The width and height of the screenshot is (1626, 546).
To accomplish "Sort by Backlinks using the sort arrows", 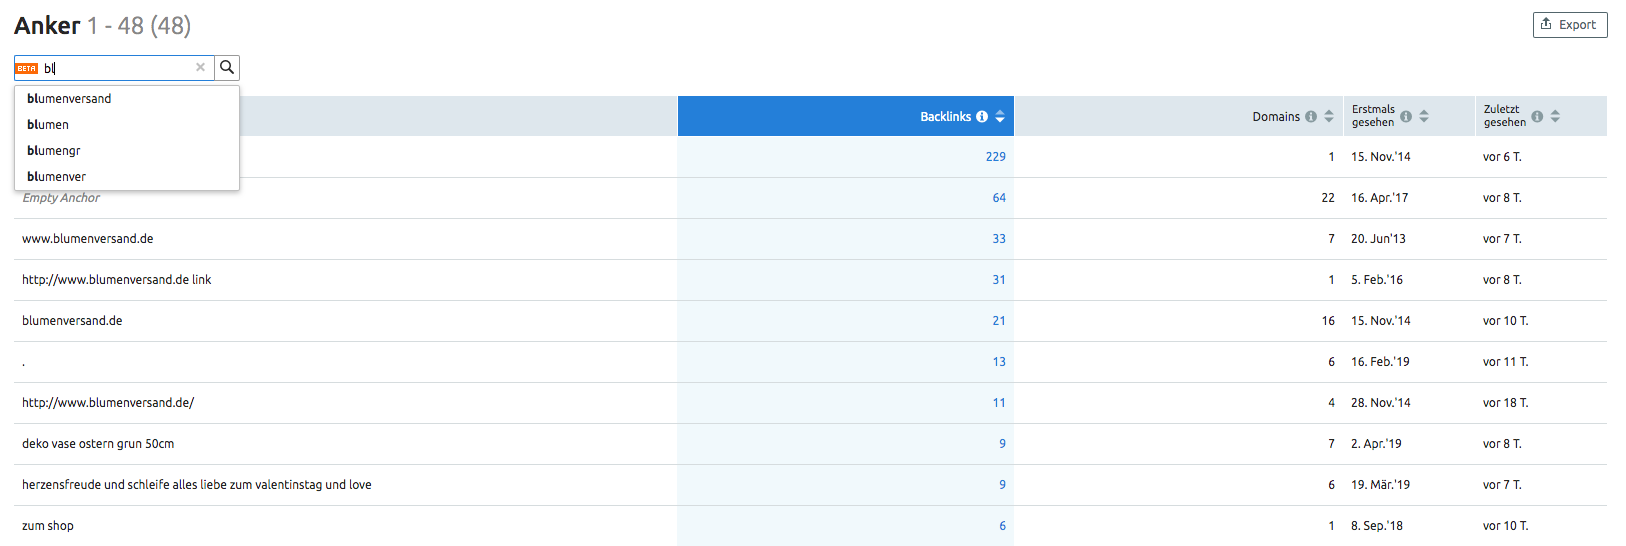I will click(x=1000, y=117).
